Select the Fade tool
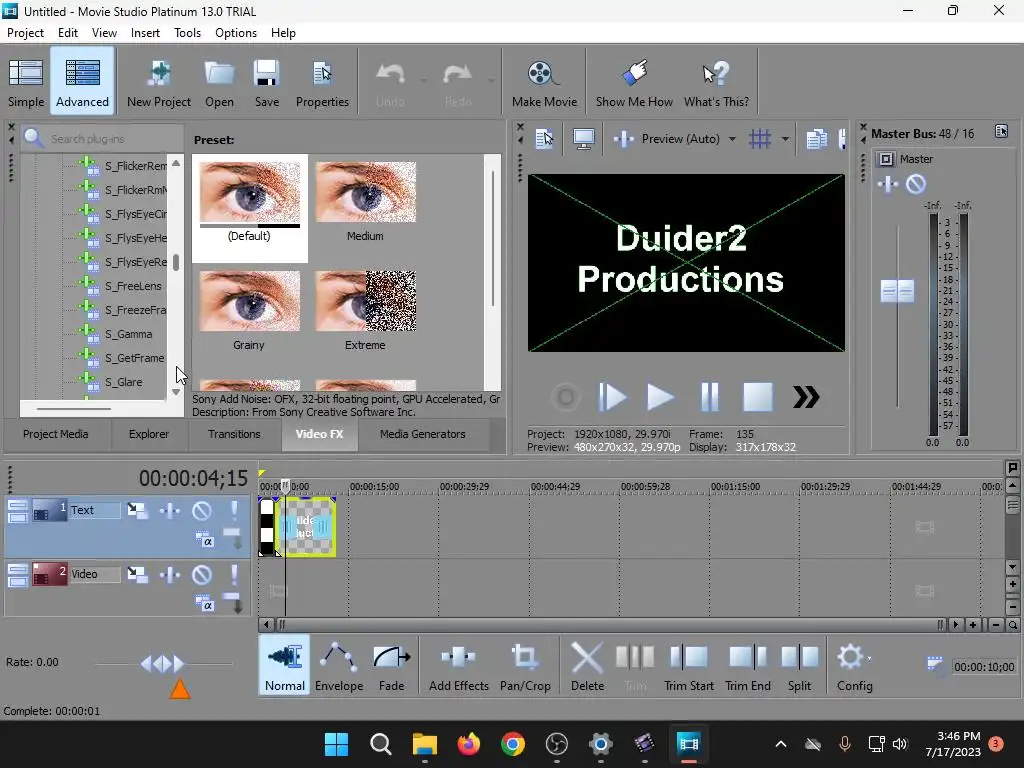The height and width of the screenshot is (768, 1024). [391, 667]
